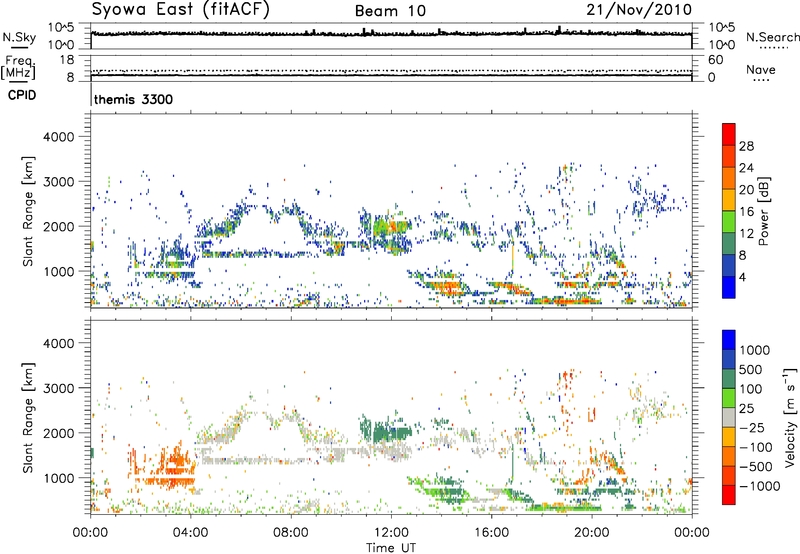Click the 'Velocity [m s⁻¹]' colorbar label

(790, 417)
